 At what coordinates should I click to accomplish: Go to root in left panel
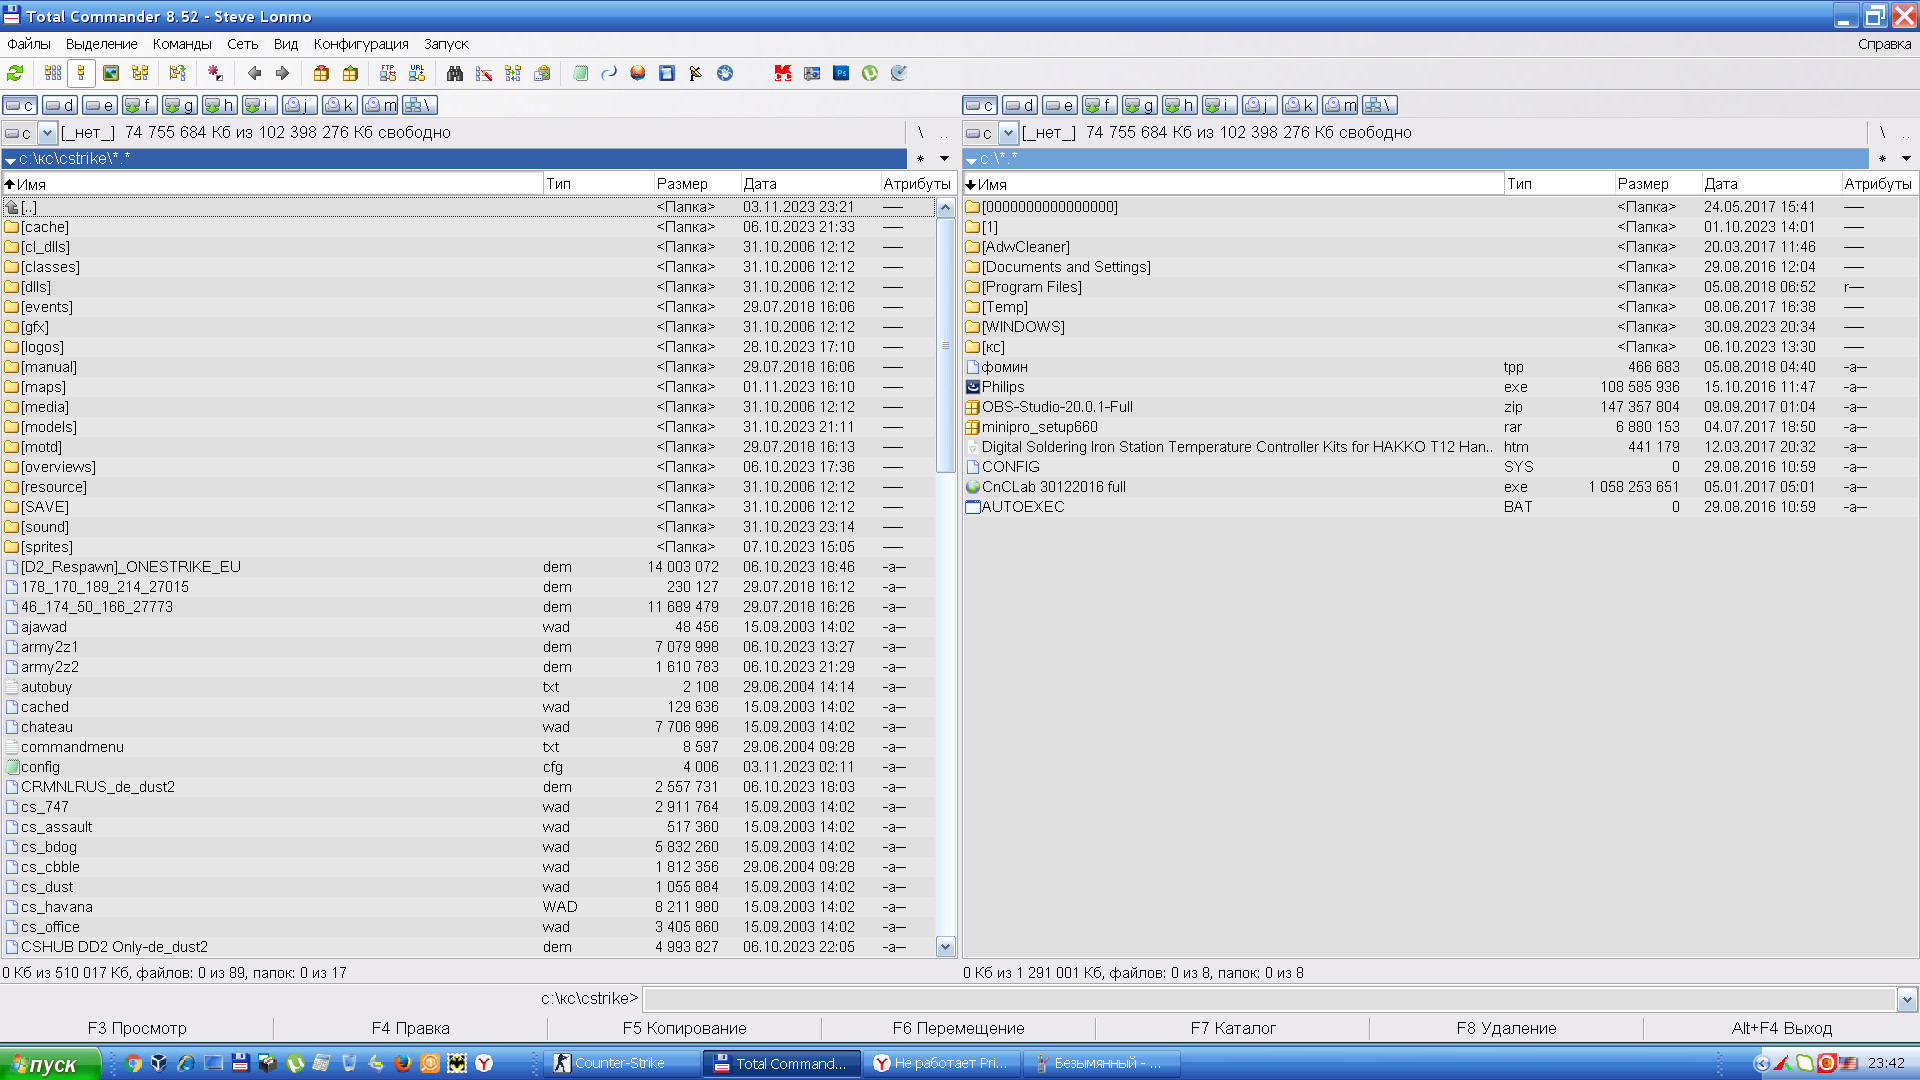tap(920, 132)
